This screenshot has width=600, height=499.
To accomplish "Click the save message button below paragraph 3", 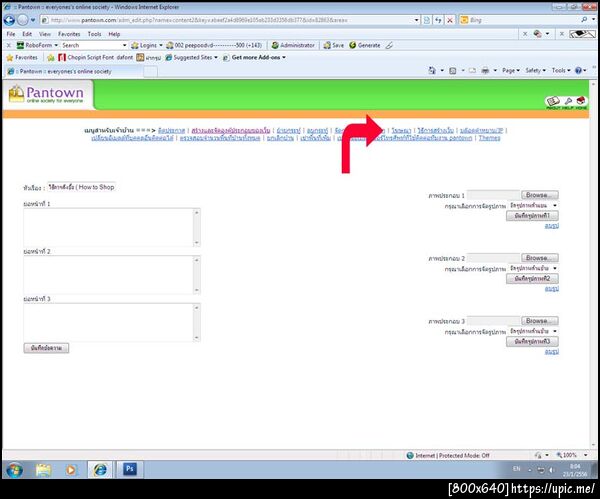I will coord(46,348).
